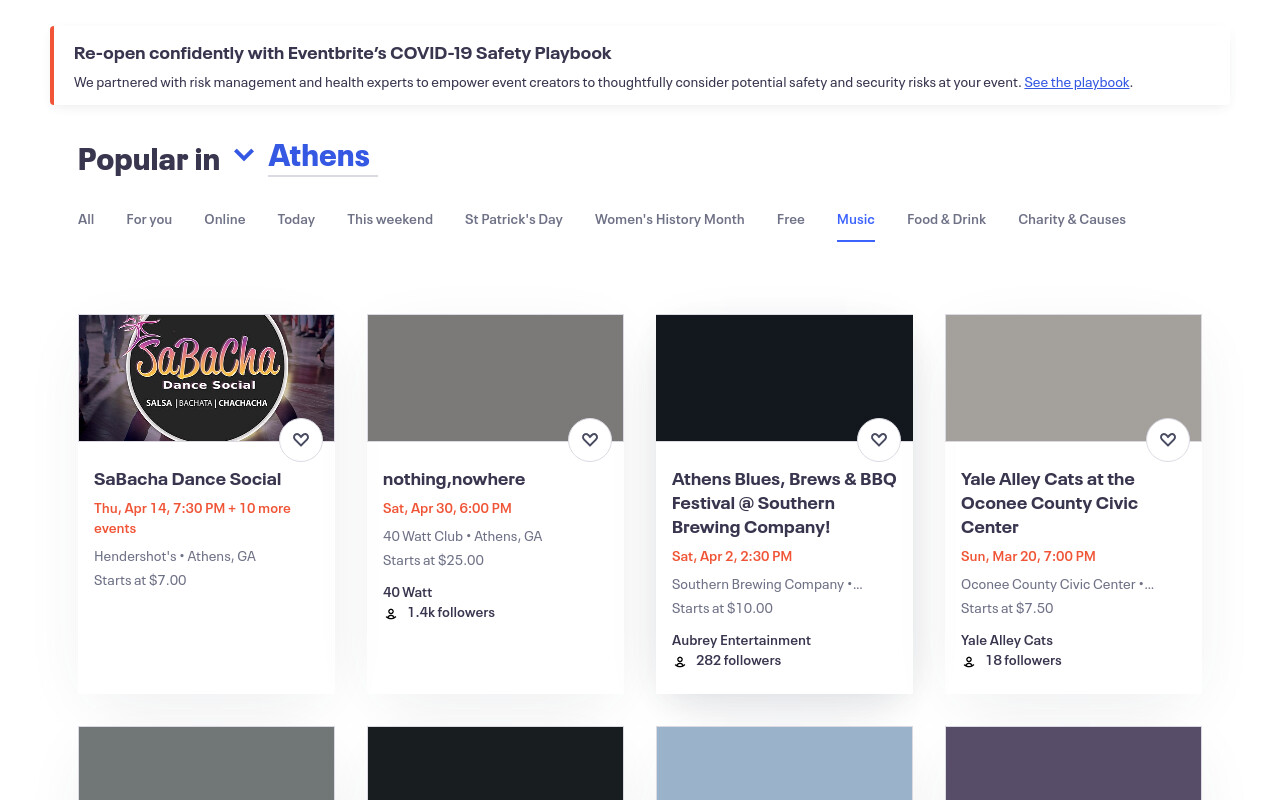Open the location dropdown chevron beside Popular in

[244, 155]
